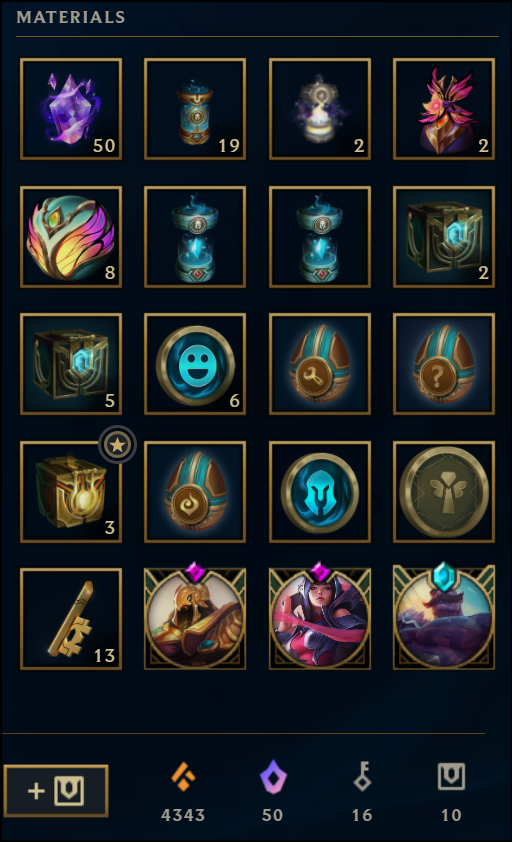Image resolution: width=512 pixels, height=842 pixels.
Task: Open the golden Masterwork Chest with count 3
Action: [71, 492]
